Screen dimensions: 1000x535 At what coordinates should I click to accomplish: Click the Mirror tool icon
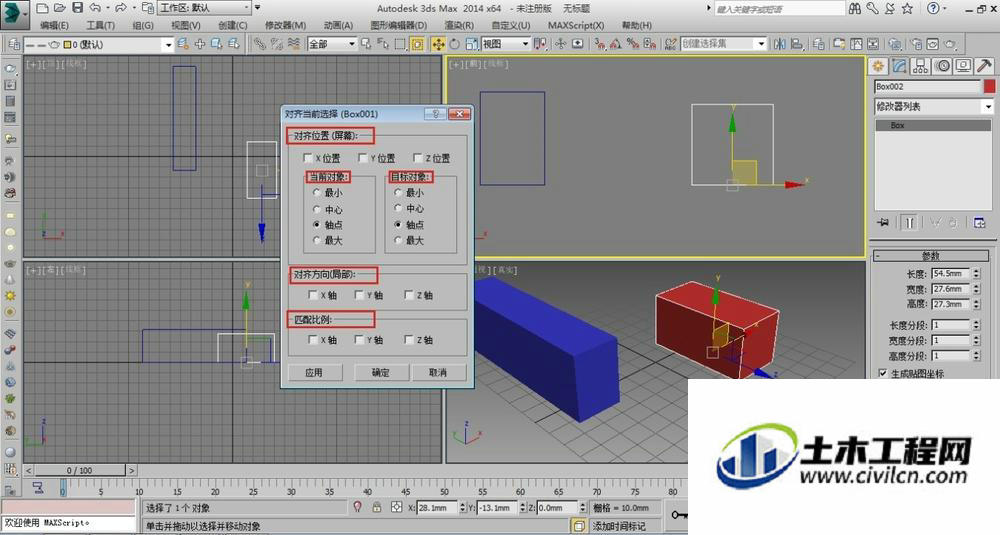pos(779,44)
